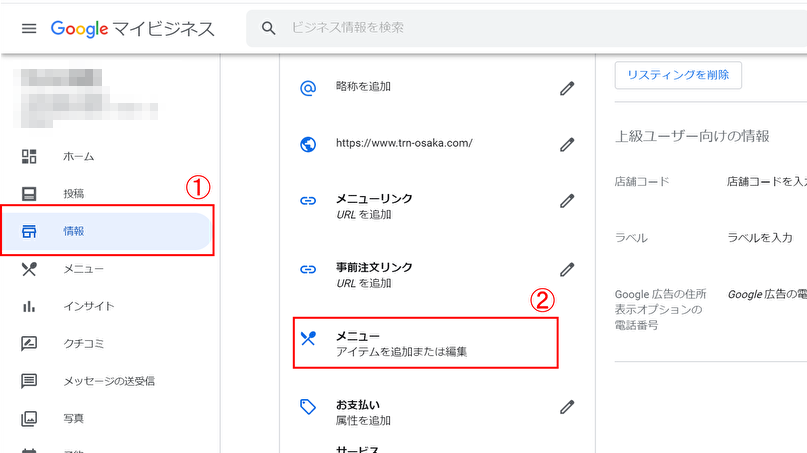Image resolution: width=807 pixels, height=453 pixels.
Task: Click the ホーム dashboard icon
Action: click(29, 156)
